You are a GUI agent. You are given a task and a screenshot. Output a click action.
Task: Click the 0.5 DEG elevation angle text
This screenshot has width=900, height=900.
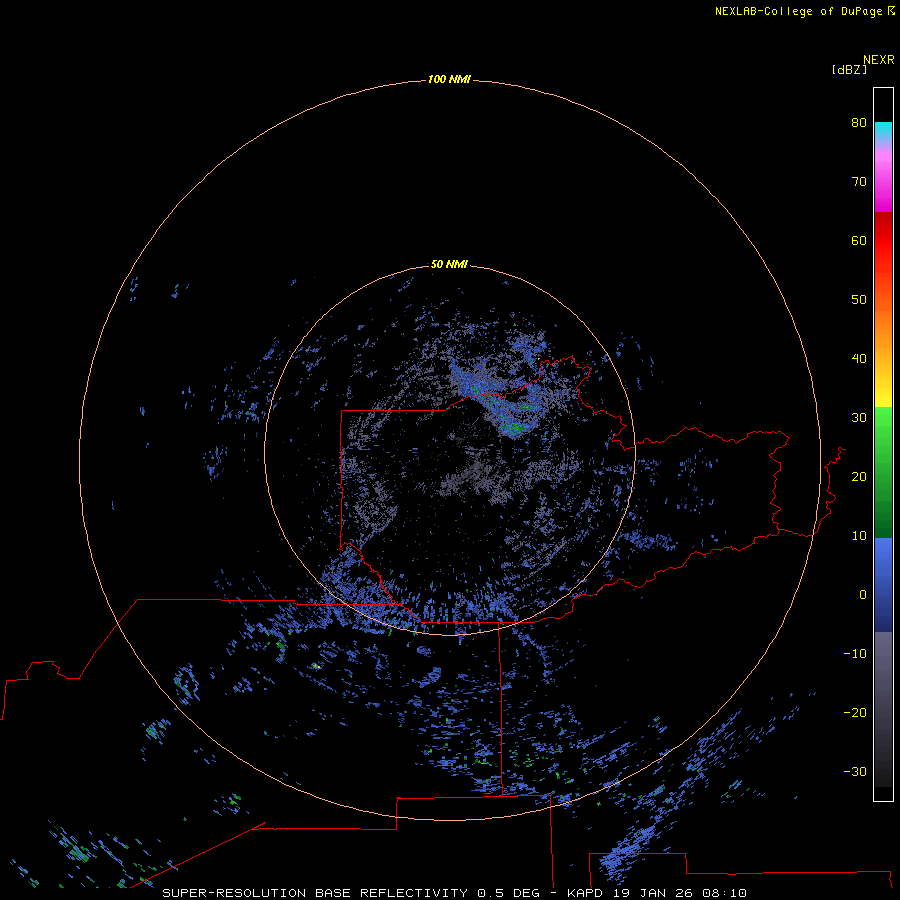coord(511,893)
